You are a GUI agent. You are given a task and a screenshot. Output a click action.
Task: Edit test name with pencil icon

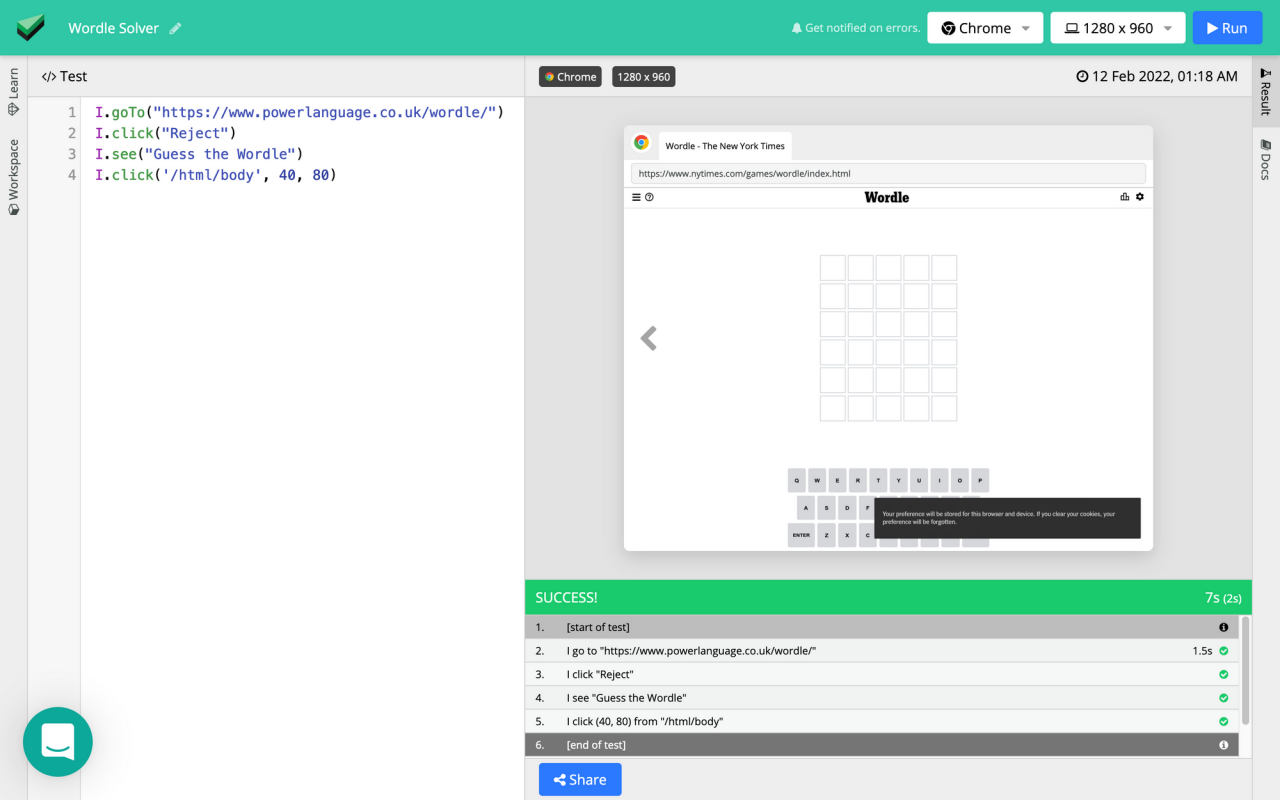tap(176, 28)
